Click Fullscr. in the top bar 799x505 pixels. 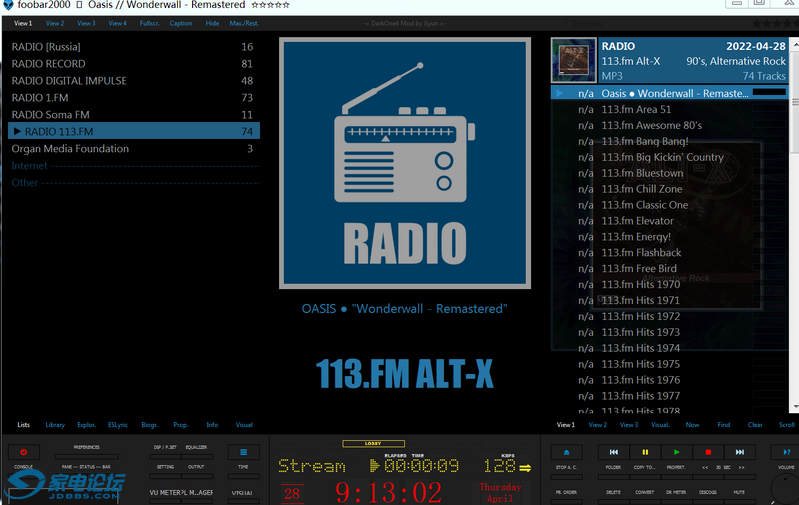pyautogui.click(x=149, y=23)
